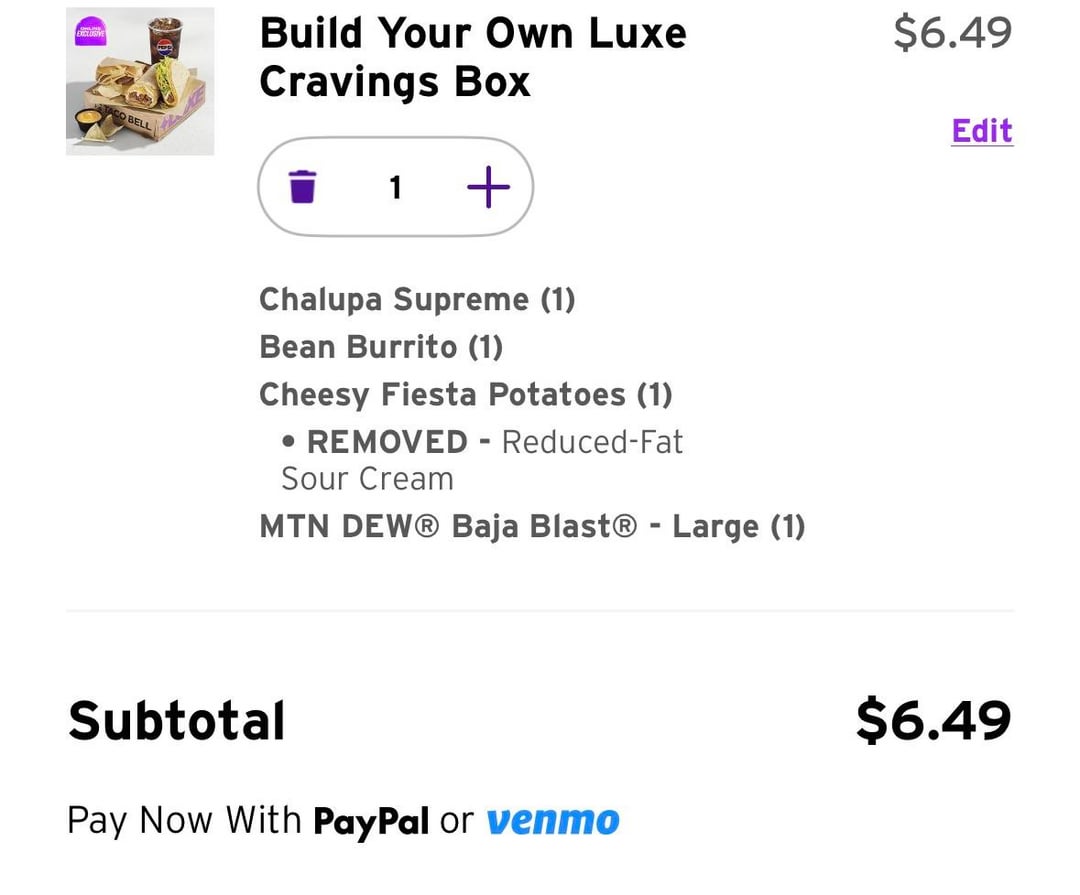Tap the Pay Now With text
This screenshot has width=1080, height=895.
click(184, 821)
